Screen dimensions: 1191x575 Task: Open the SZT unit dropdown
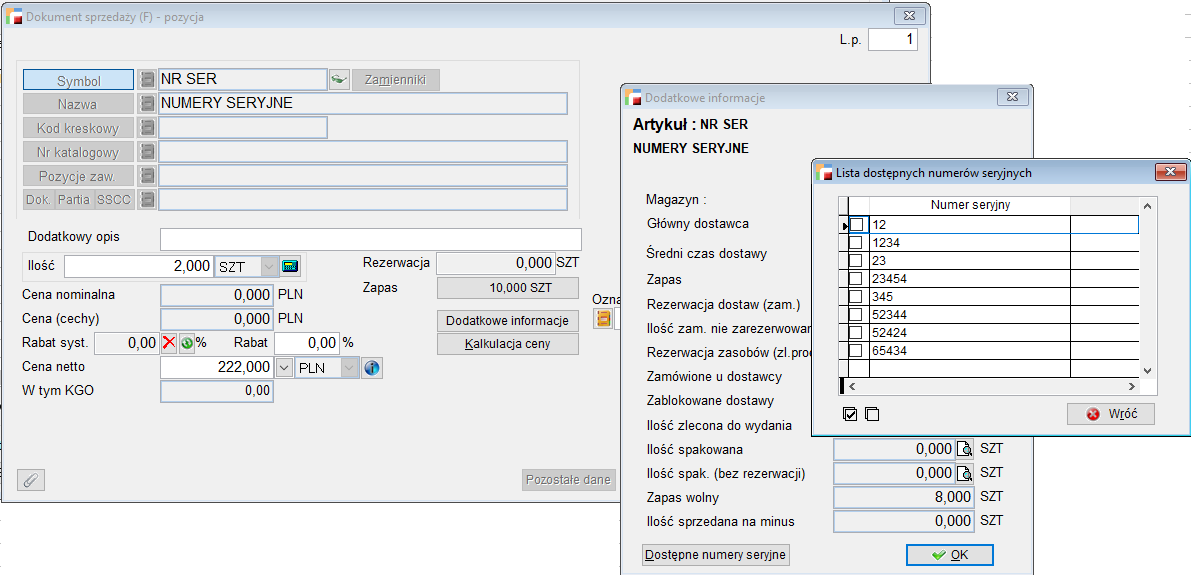pos(269,266)
